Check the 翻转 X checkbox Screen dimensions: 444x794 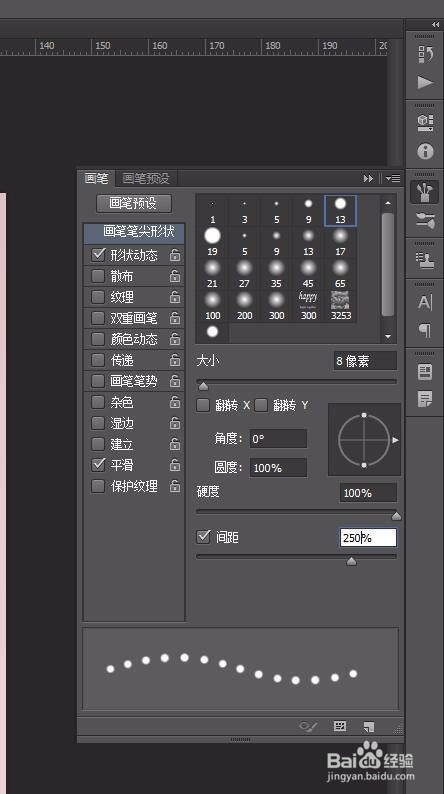(x=203, y=405)
